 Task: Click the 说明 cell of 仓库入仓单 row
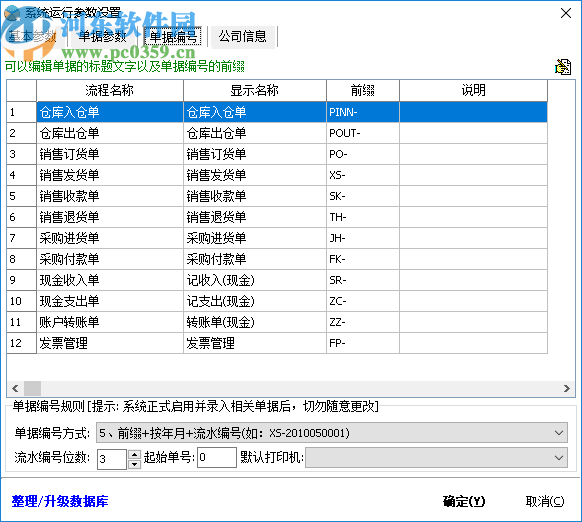473,112
